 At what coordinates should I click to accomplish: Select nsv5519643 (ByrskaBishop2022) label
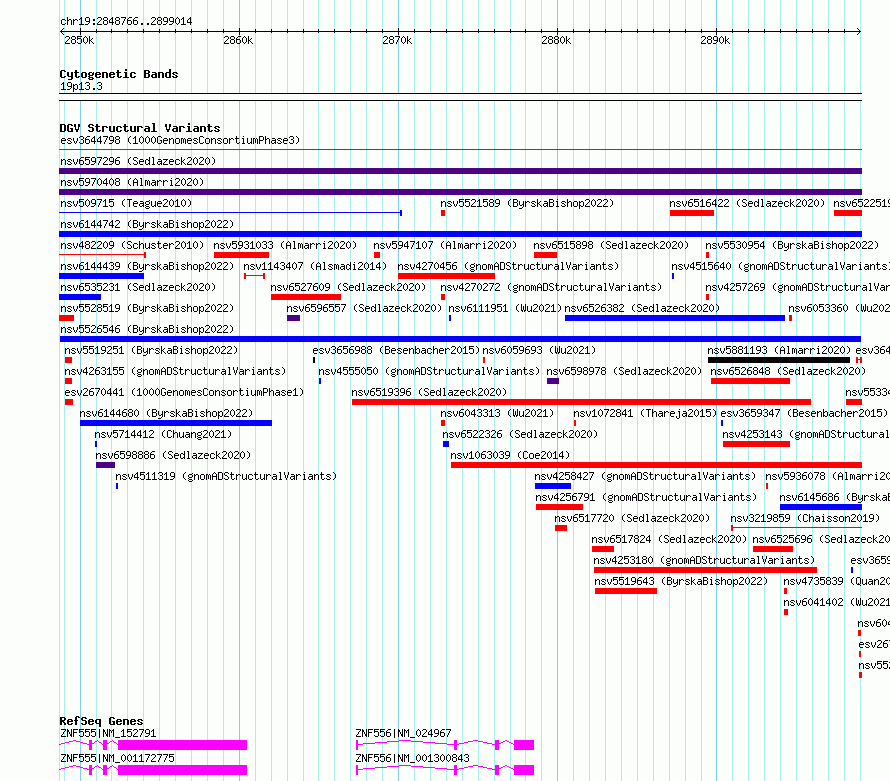click(x=681, y=581)
